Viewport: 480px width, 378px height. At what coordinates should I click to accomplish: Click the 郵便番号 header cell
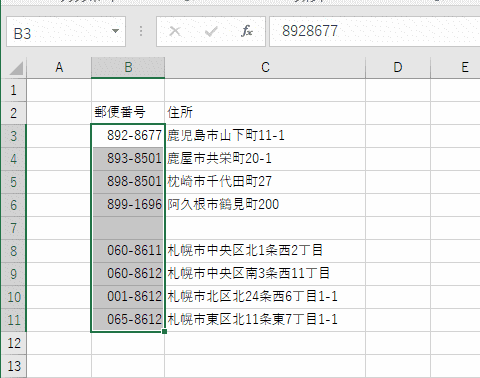[128, 113]
